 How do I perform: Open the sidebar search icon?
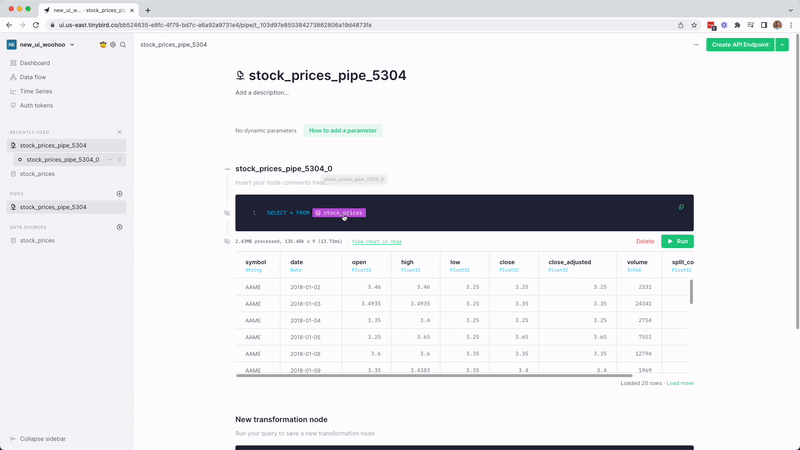tap(123, 45)
